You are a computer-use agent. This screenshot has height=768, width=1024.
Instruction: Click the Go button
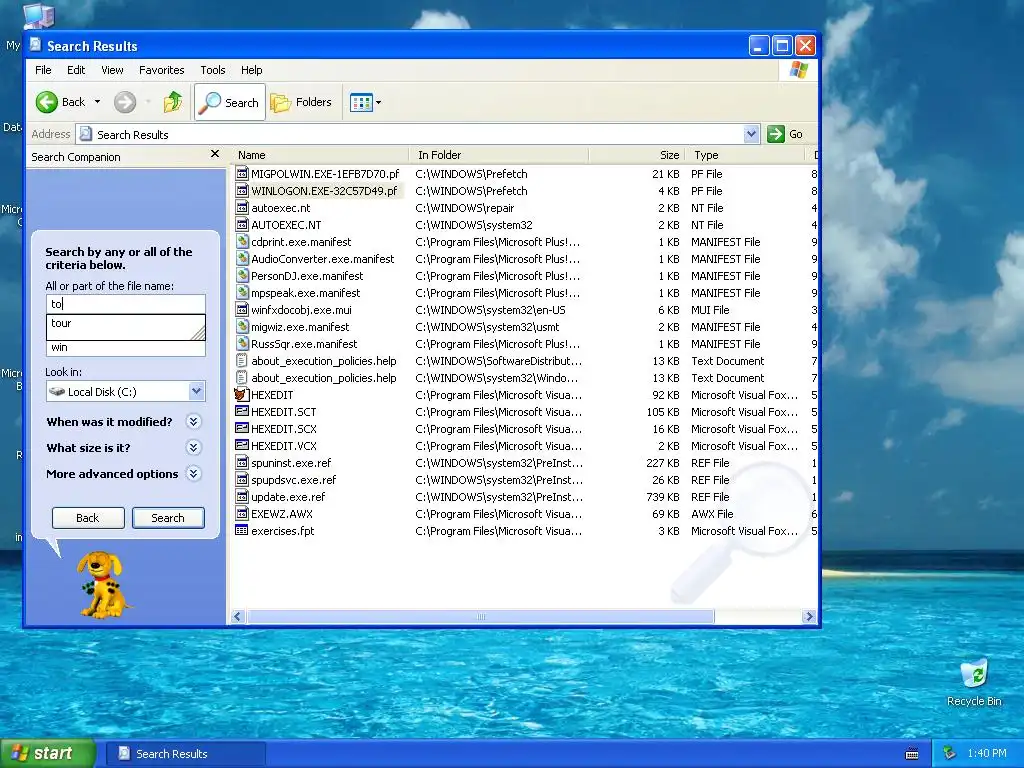(786, 134)
